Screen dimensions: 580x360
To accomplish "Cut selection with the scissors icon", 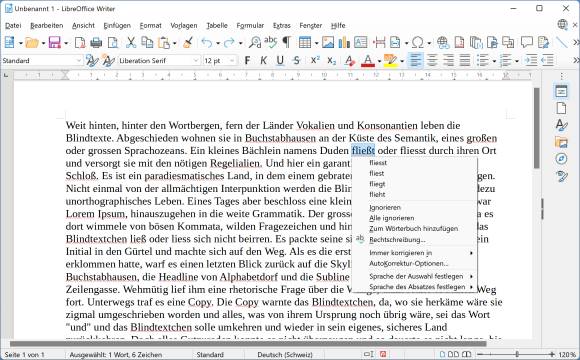I will coord(131,43).
